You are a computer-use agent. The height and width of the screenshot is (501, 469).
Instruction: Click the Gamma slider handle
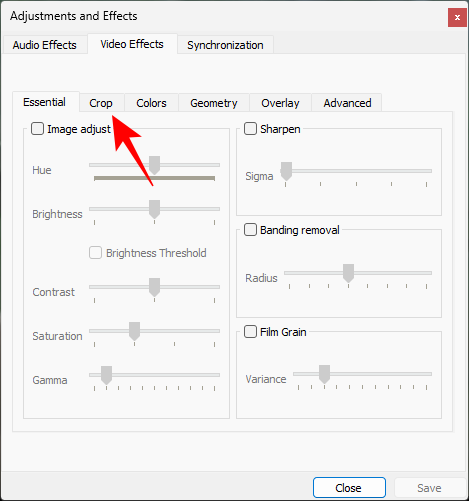click(106, 375)
